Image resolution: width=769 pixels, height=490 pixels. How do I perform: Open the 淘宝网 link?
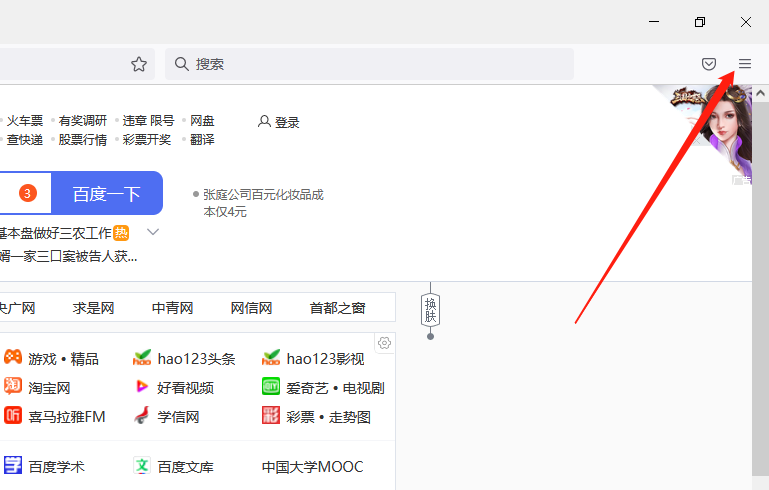pos(49,388)
